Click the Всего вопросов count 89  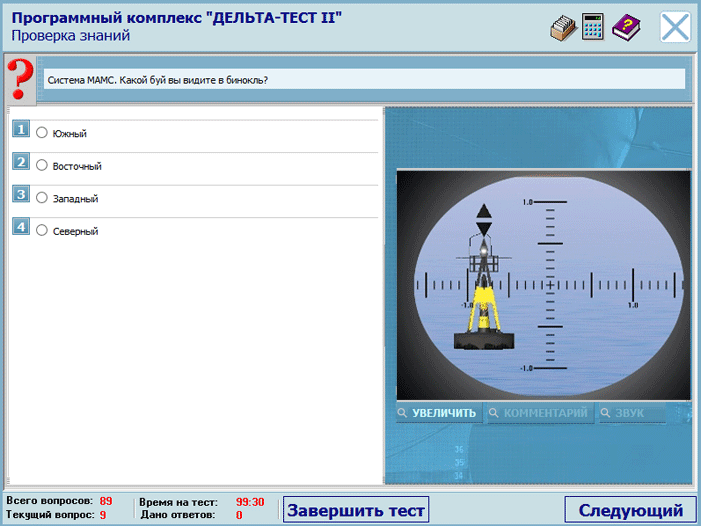pos(106,501)
